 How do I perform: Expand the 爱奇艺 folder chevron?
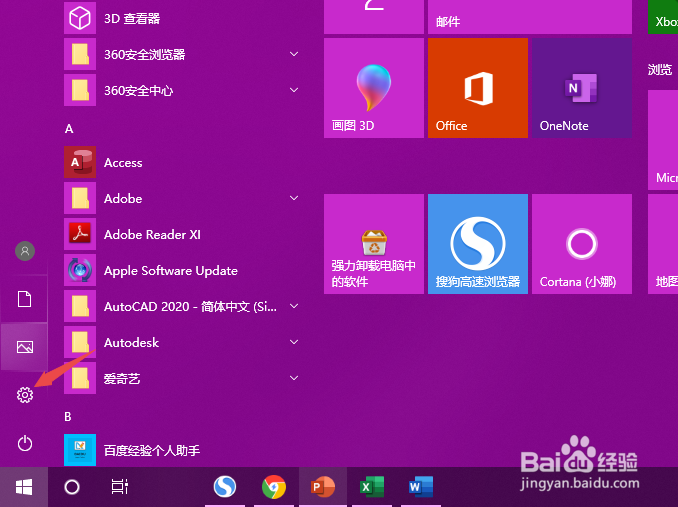point(294,378)
